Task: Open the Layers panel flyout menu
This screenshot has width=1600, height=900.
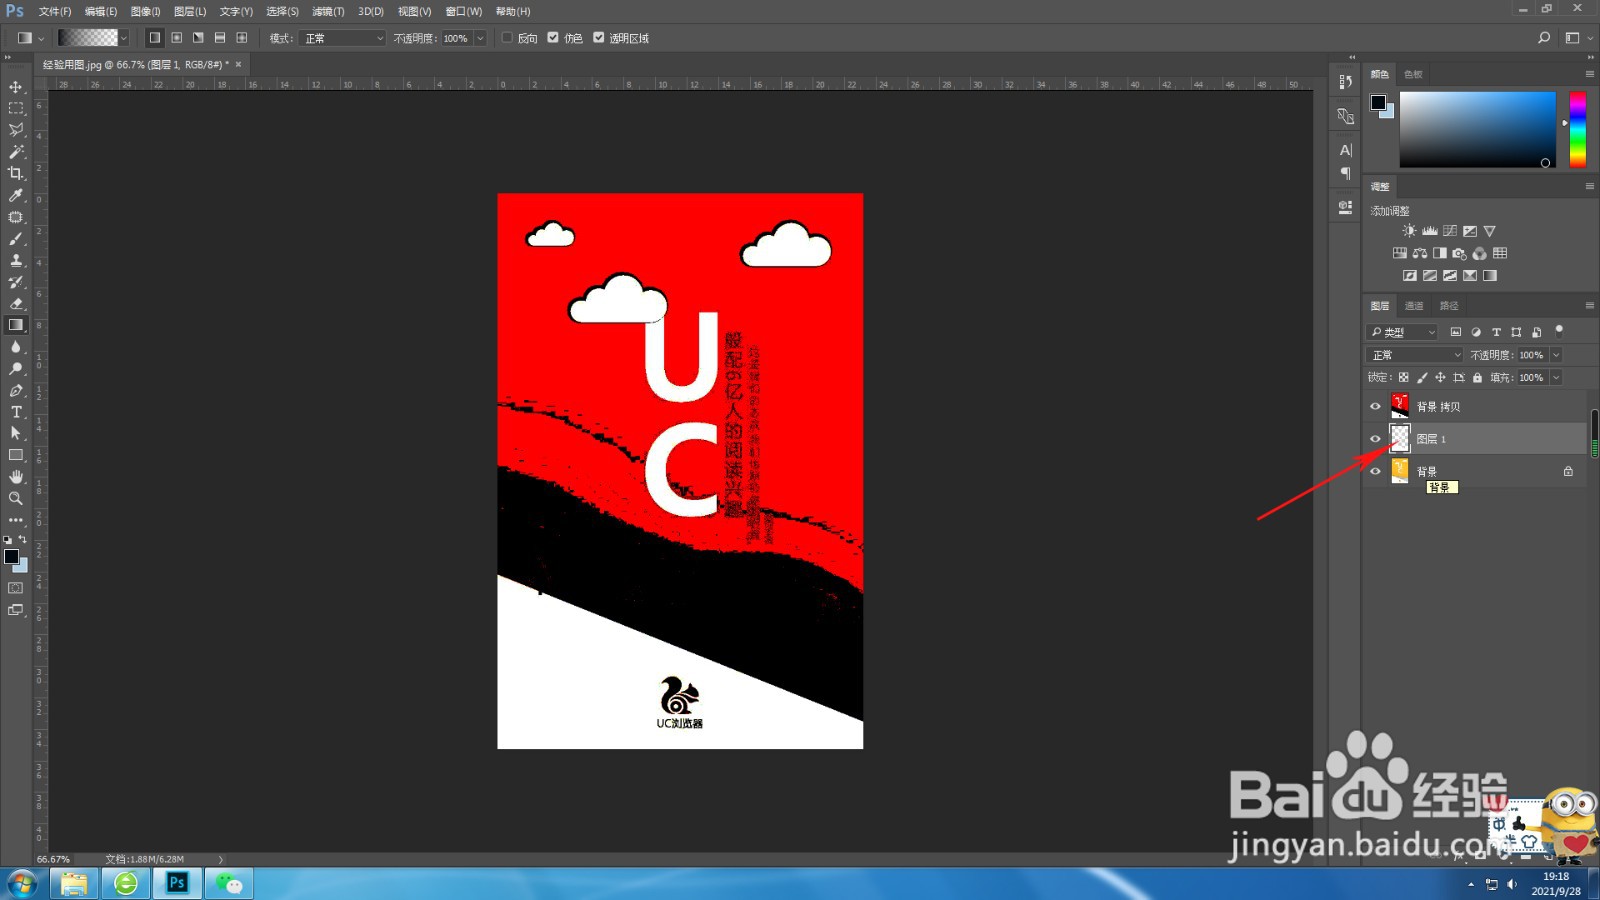Action: click(x=1589, y=305)
